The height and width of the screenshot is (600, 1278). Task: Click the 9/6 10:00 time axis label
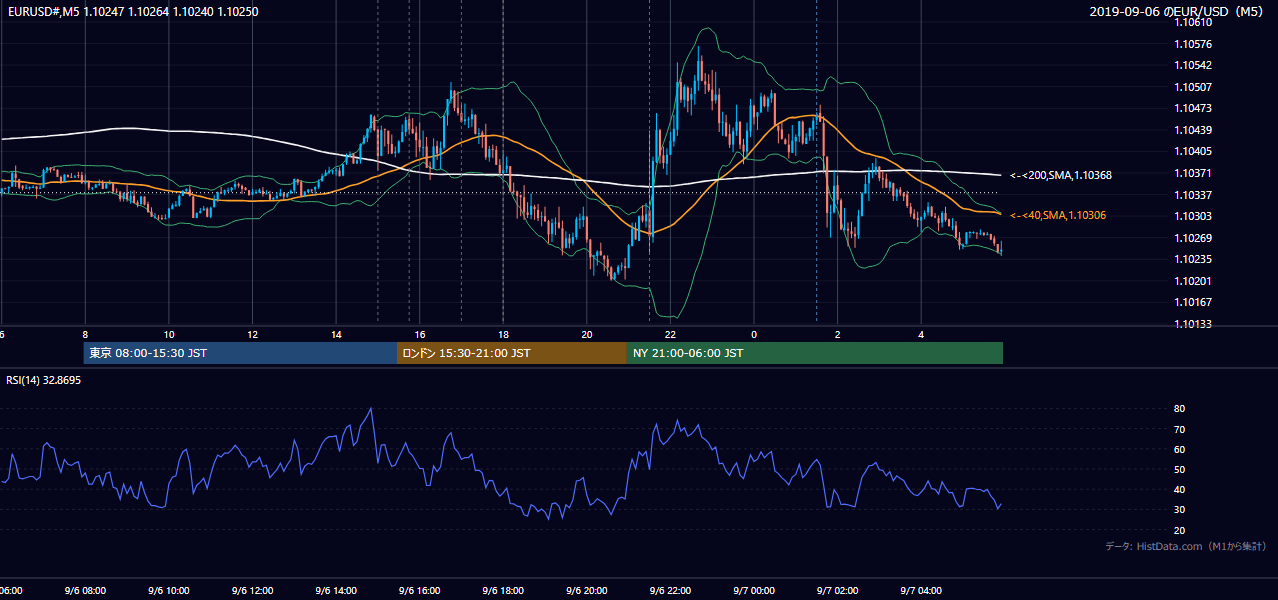(169, 591)
